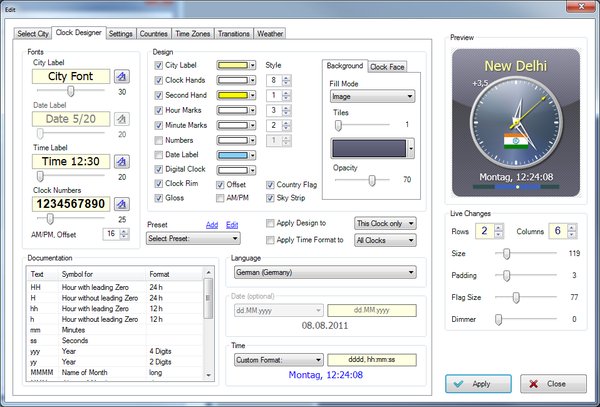This screenshot has height=407, width=600.
Task: Uncheck the Sky Strip option
Action: (x=270, y=198)
